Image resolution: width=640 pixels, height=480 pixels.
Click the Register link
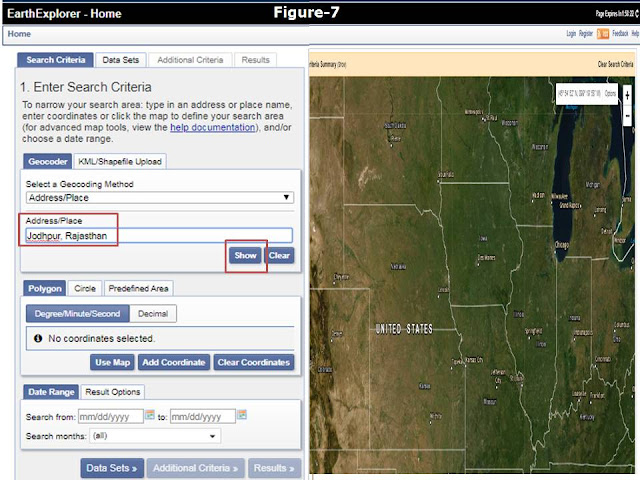586,33
